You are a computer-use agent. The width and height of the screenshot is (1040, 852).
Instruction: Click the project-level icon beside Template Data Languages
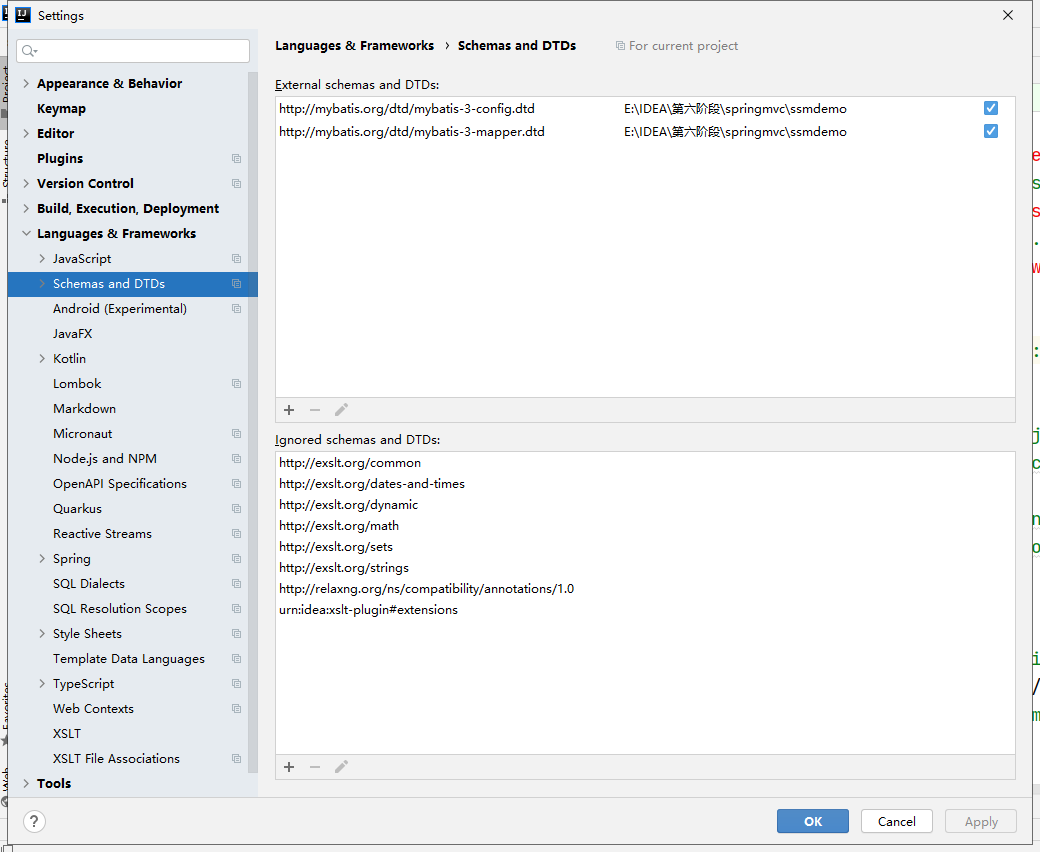236,659
